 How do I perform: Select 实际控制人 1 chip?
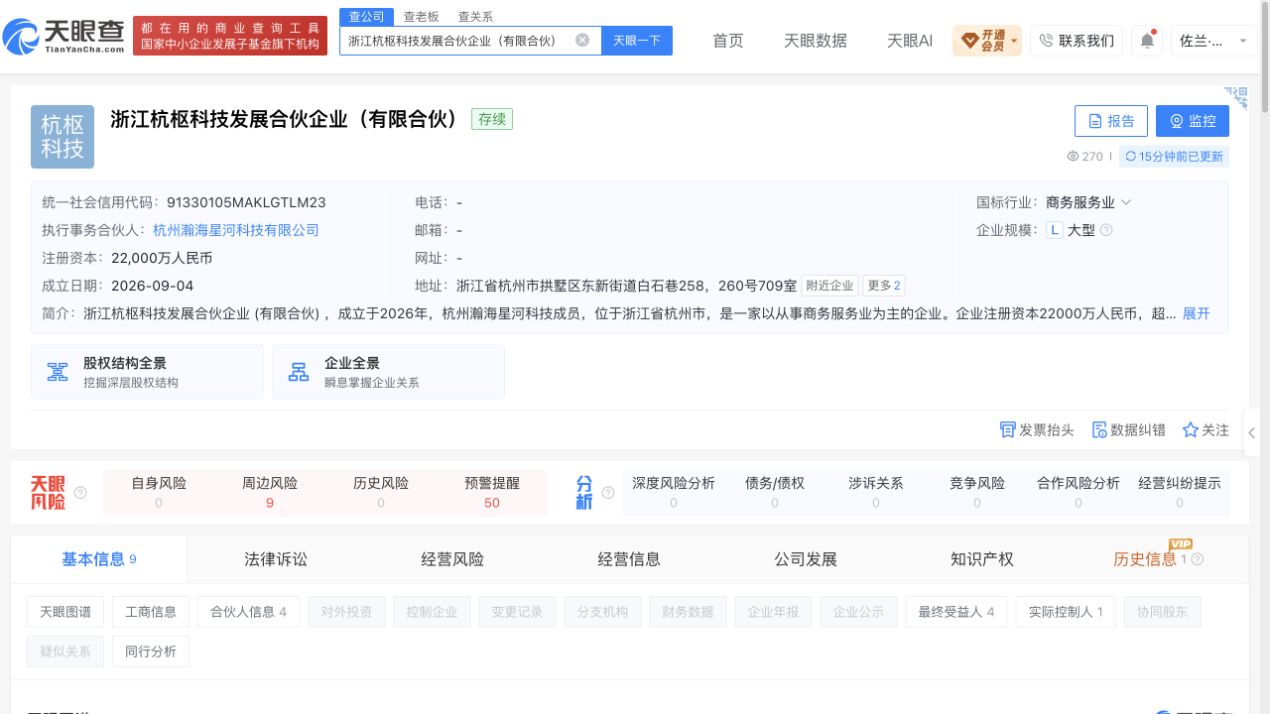click(1065, 612)
